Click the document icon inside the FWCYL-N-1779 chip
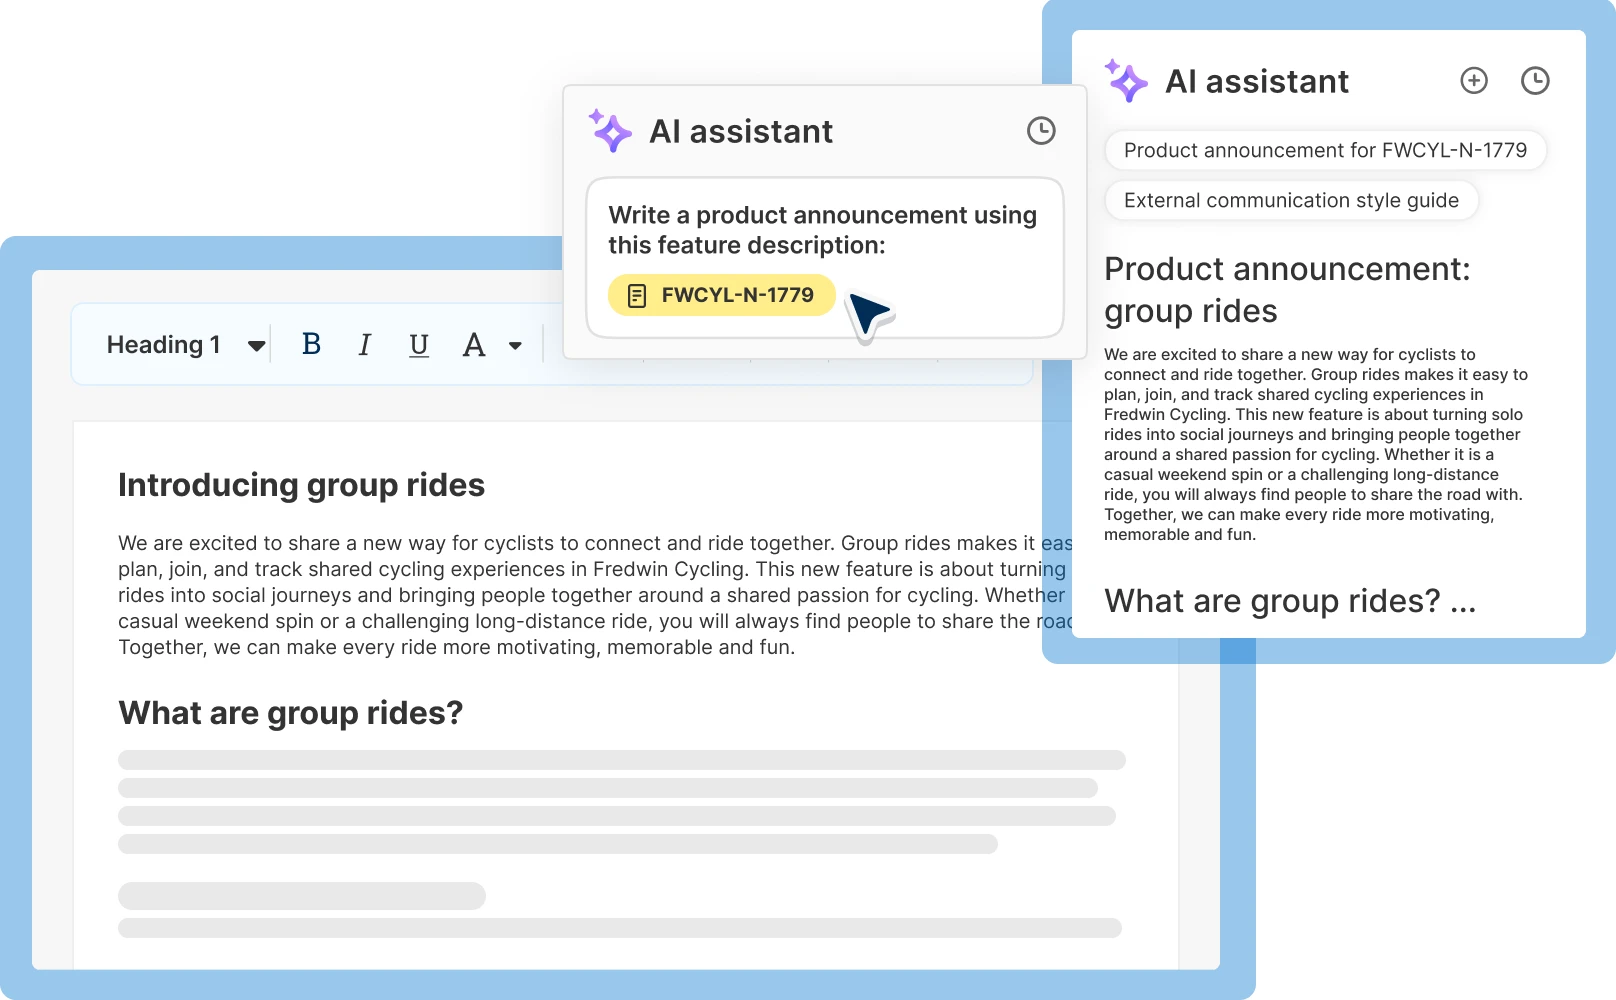The image size is (1616, 1000). [637, 295]
